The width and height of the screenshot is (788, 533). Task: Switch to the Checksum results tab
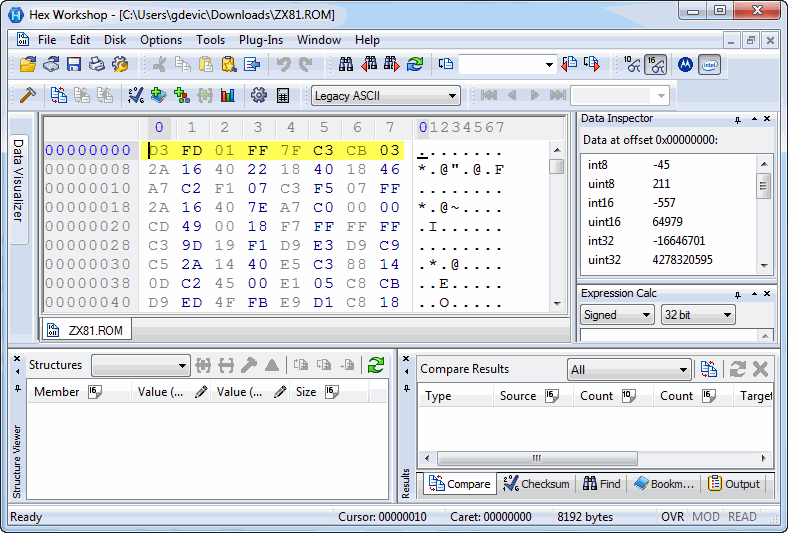(x=536, y=484)
